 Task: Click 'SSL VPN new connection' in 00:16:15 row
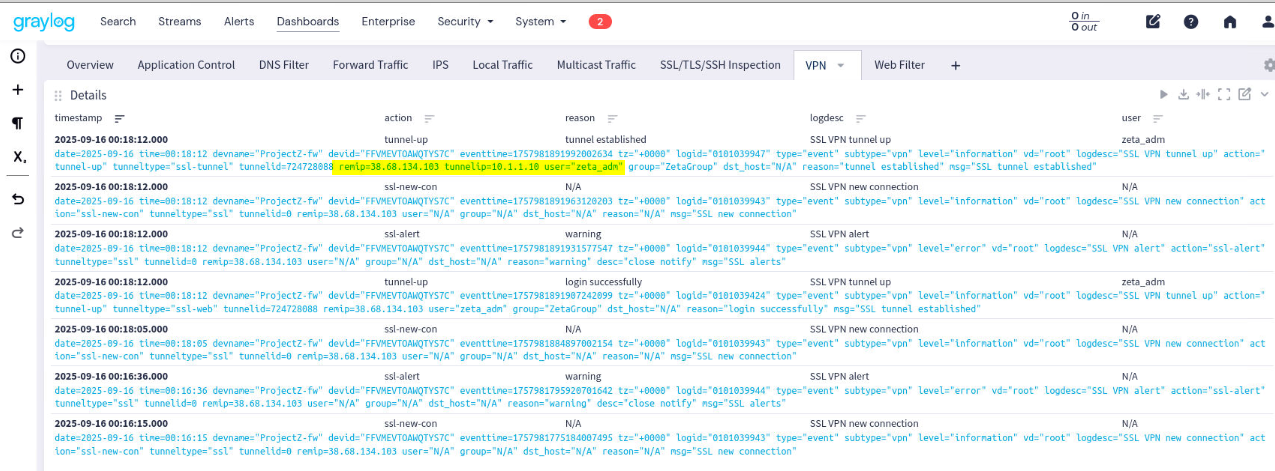pos(864,424)
